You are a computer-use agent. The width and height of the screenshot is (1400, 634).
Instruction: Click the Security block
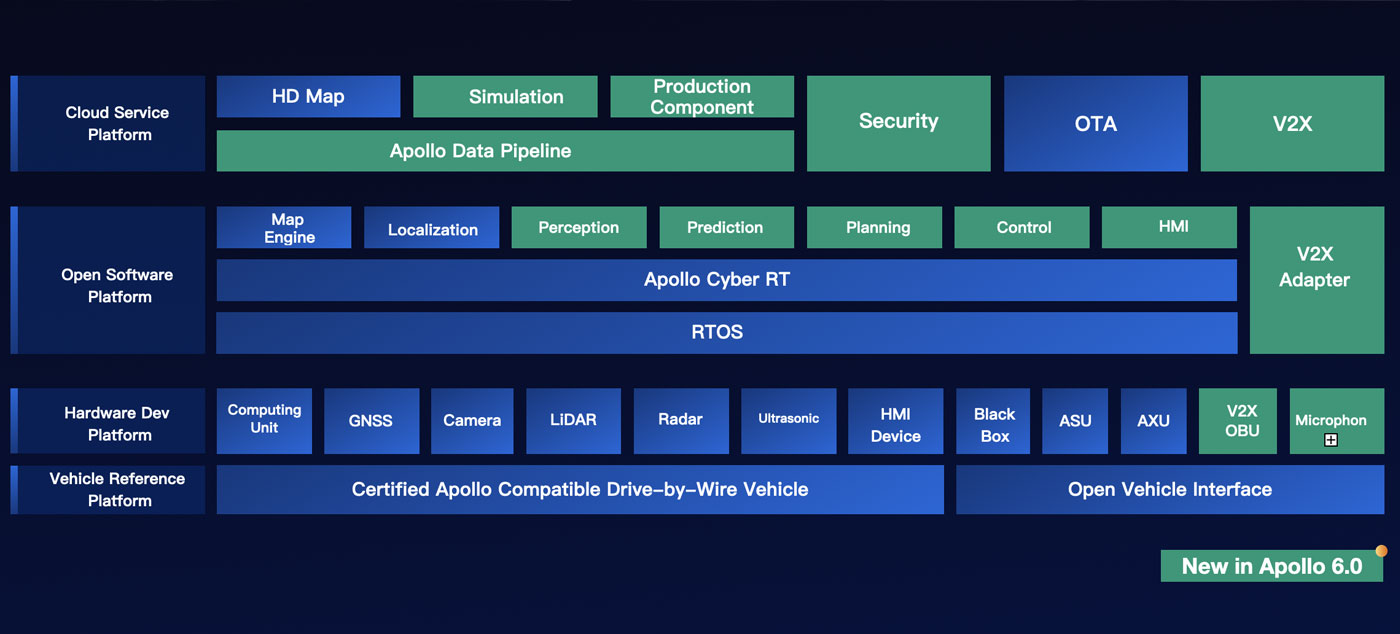(x=899, y=123)
